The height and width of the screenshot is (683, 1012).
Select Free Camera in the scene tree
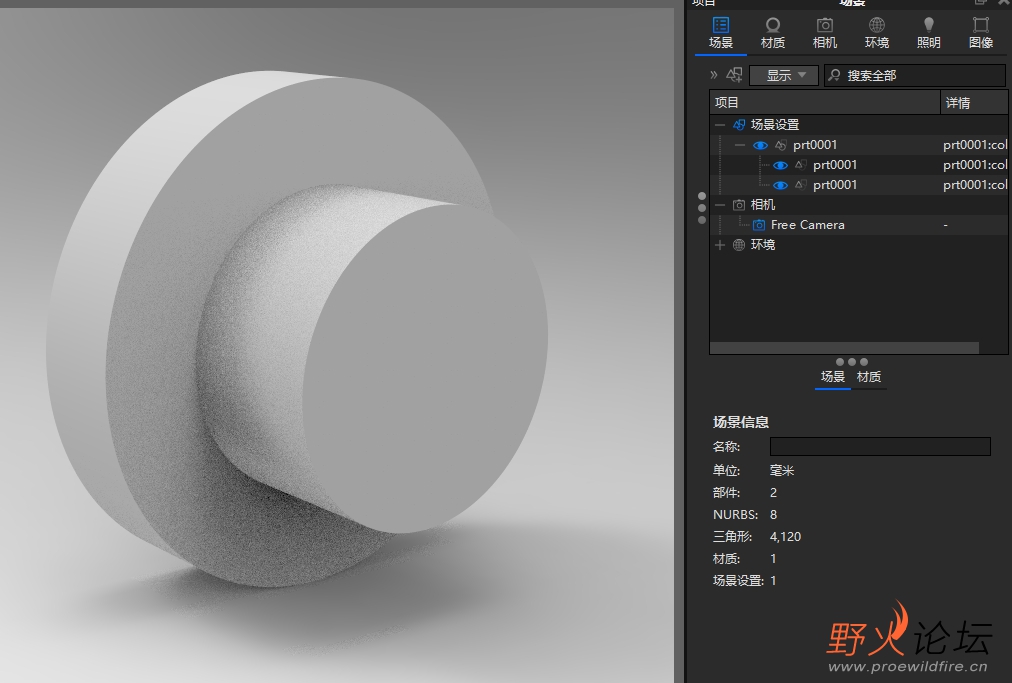tap(807, 225)
